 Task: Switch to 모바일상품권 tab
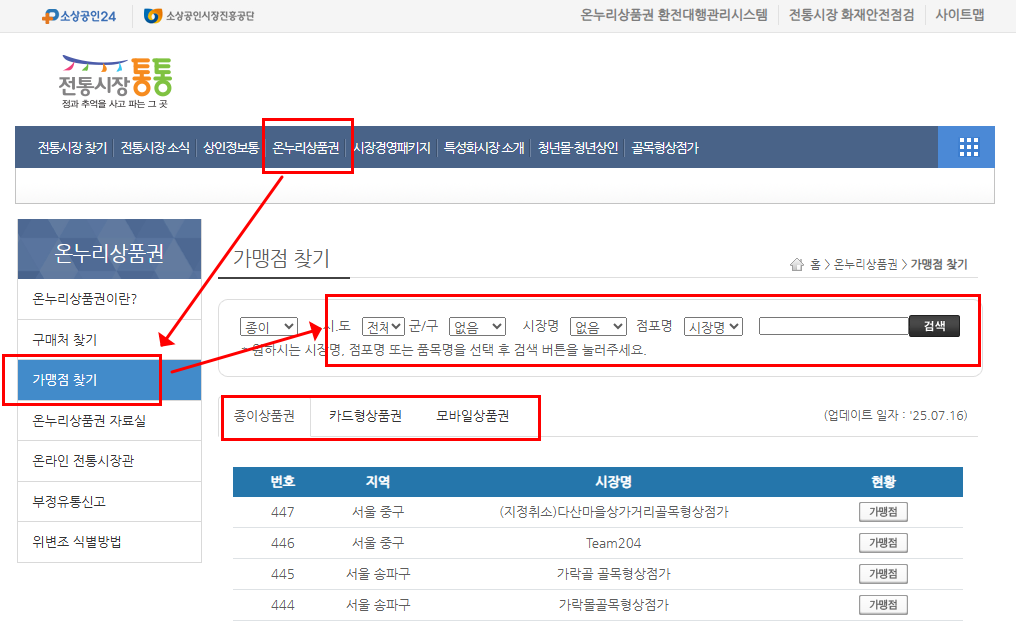(472, 416)
